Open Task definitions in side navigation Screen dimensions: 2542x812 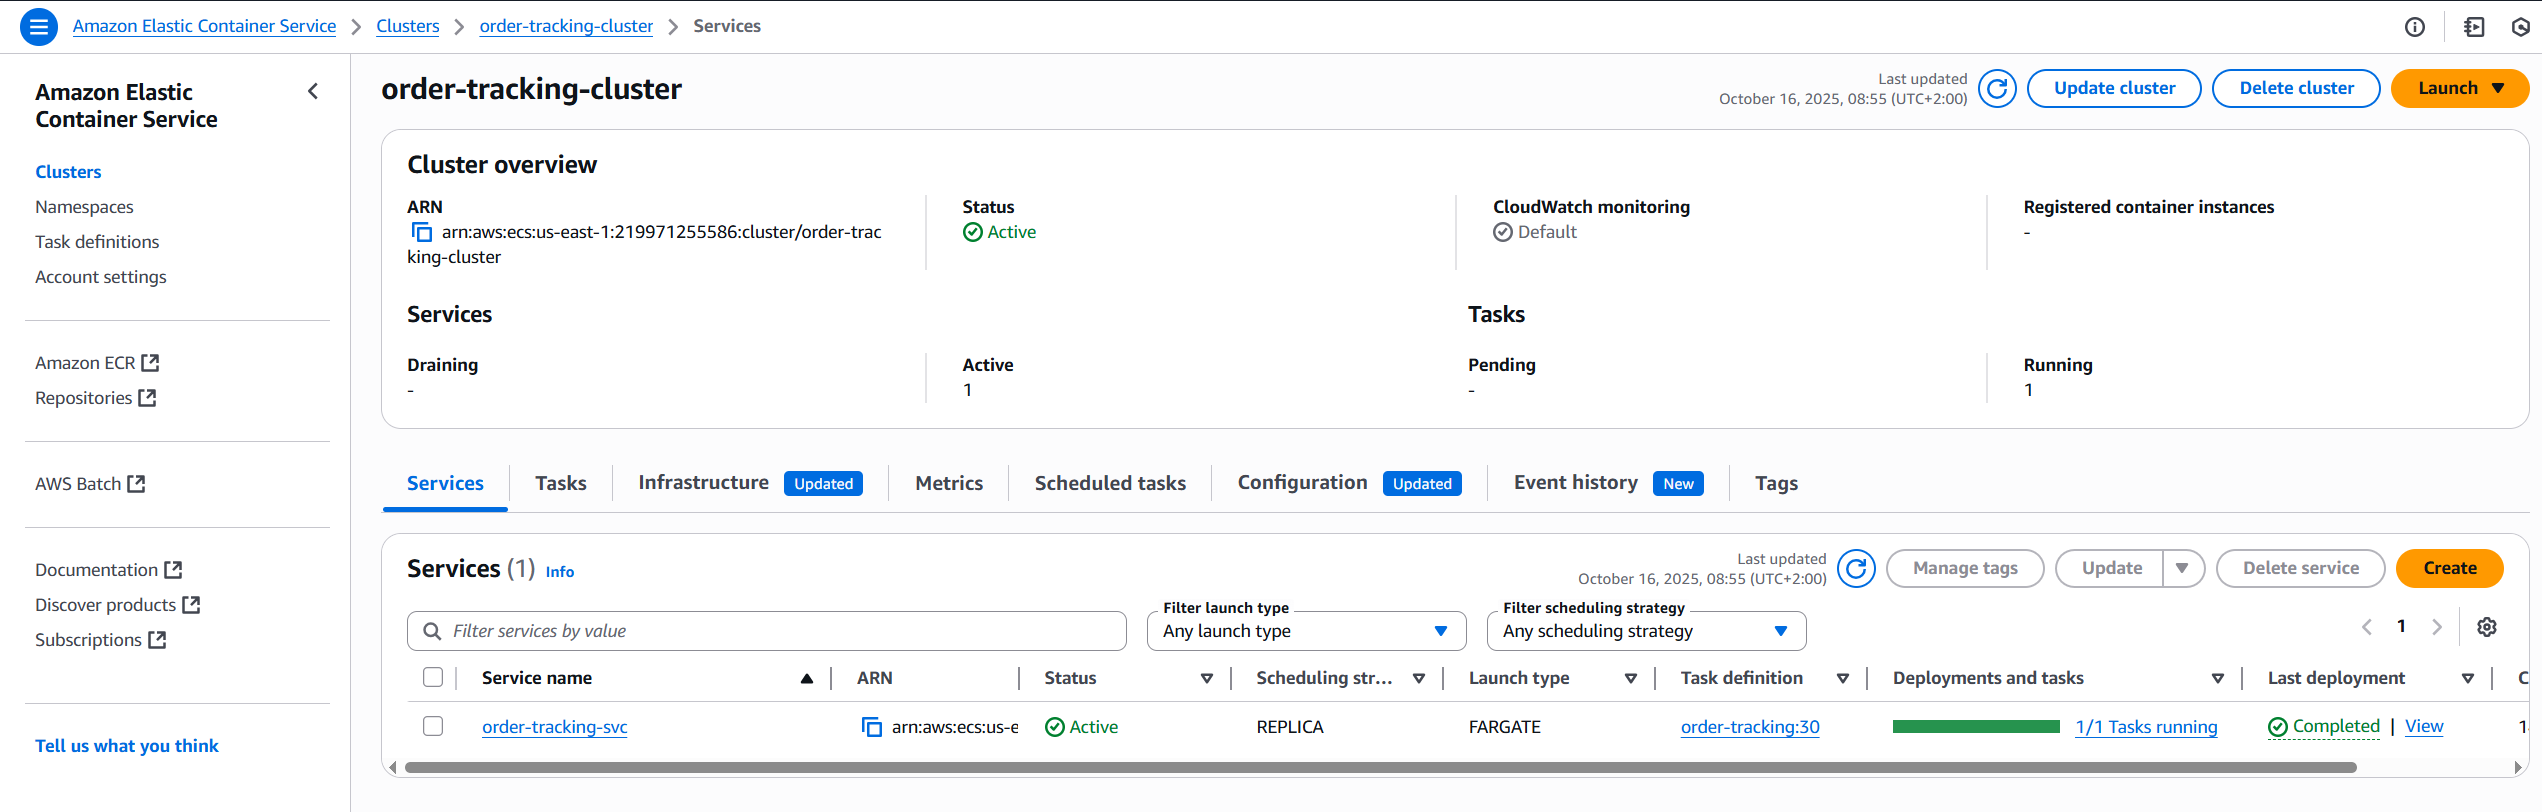click(x=97, y=242)
